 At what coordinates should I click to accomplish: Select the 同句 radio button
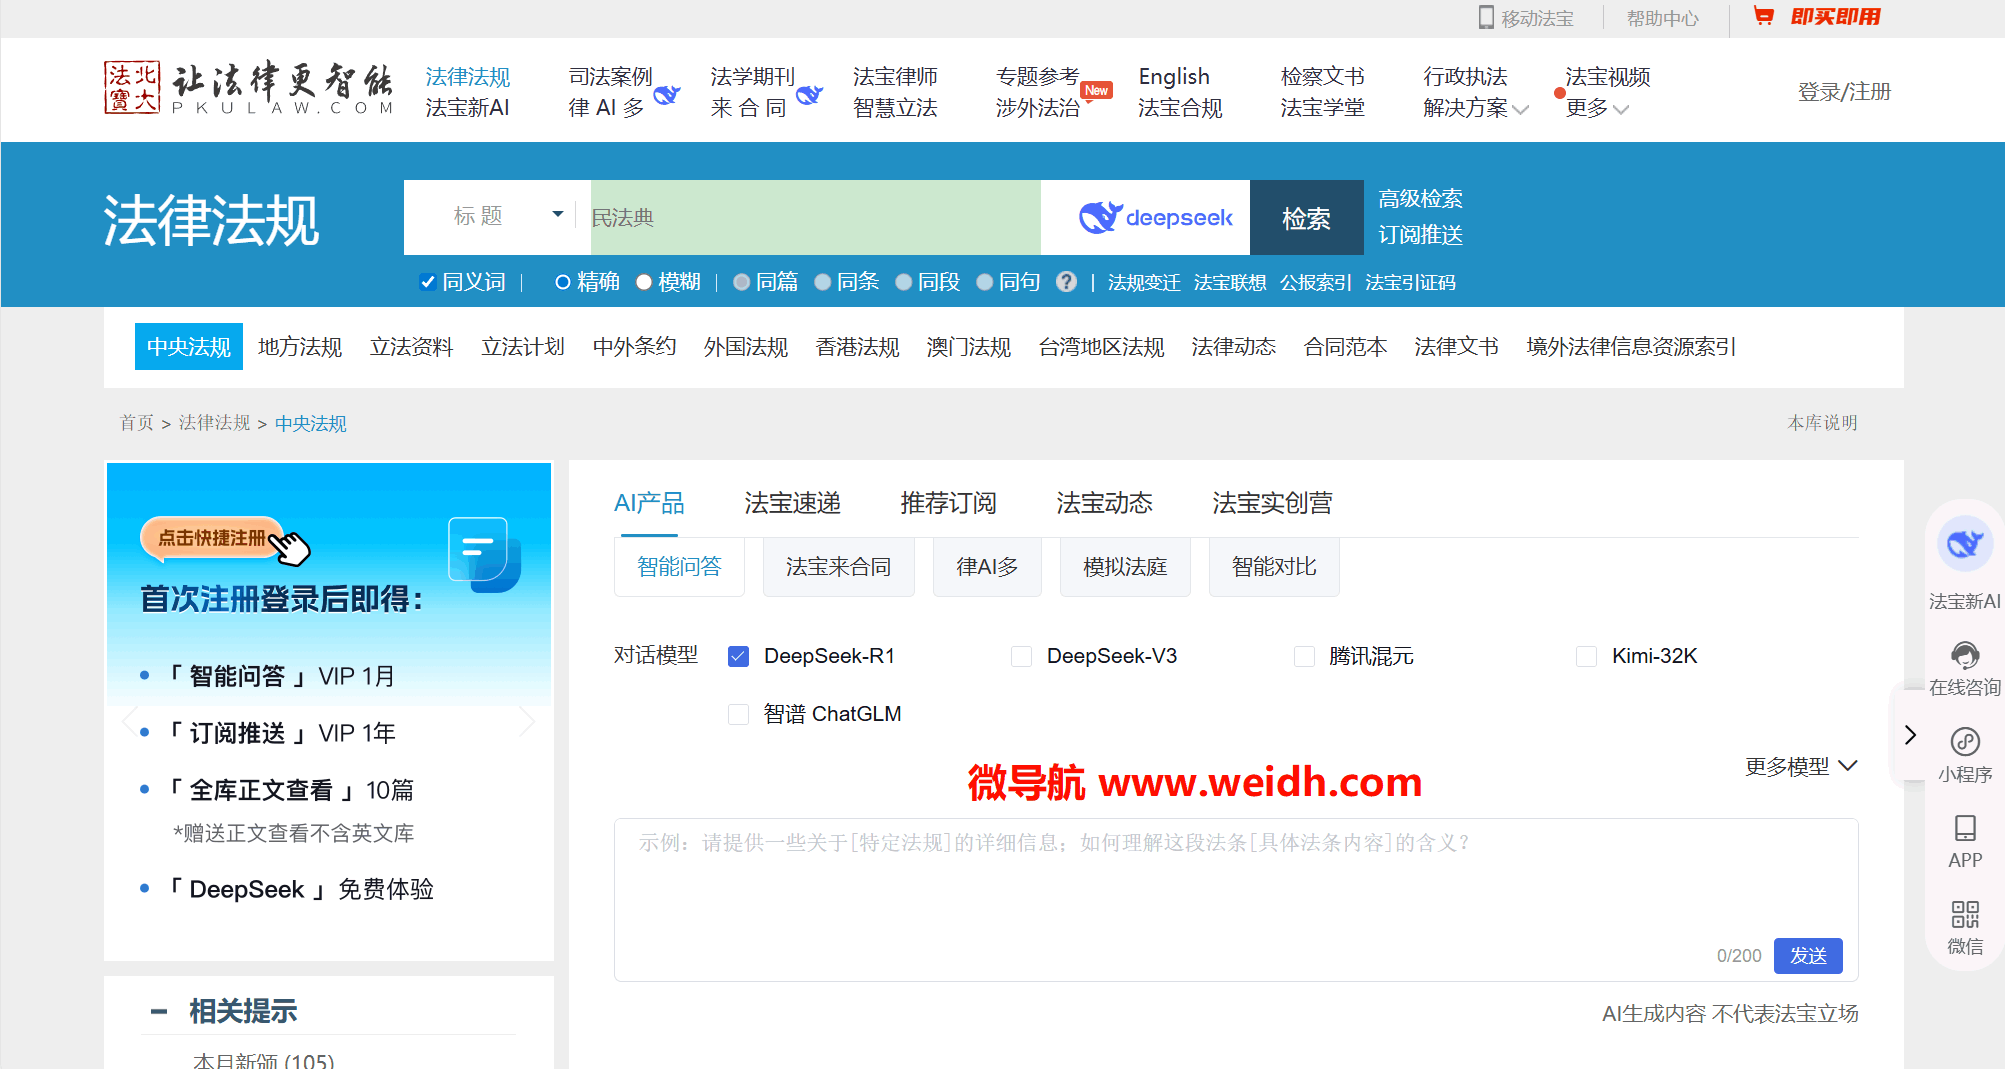(x=984, y=282)
